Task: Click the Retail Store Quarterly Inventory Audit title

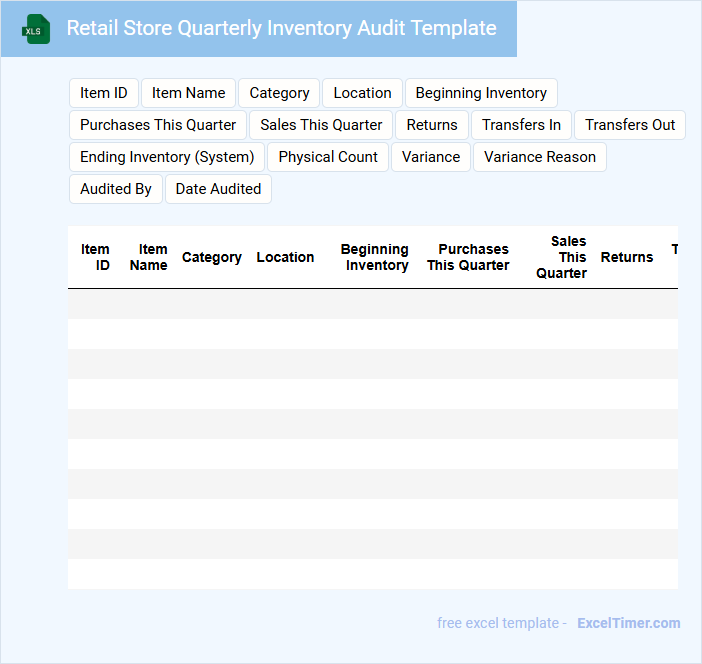Action: pyautogui.click(x=281, y=28)
